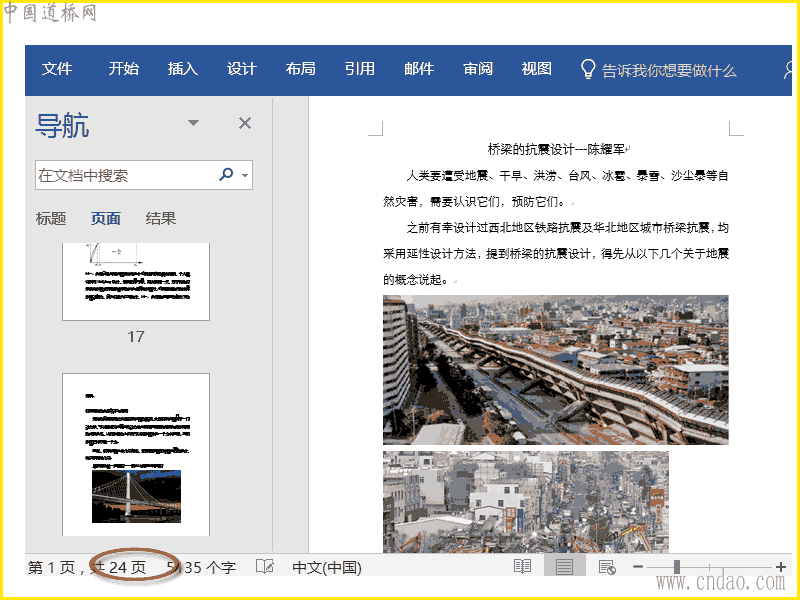This screenshot has height=600, width=800.
Task: Select the Print Layout view icon
Action: coord(564,566)
